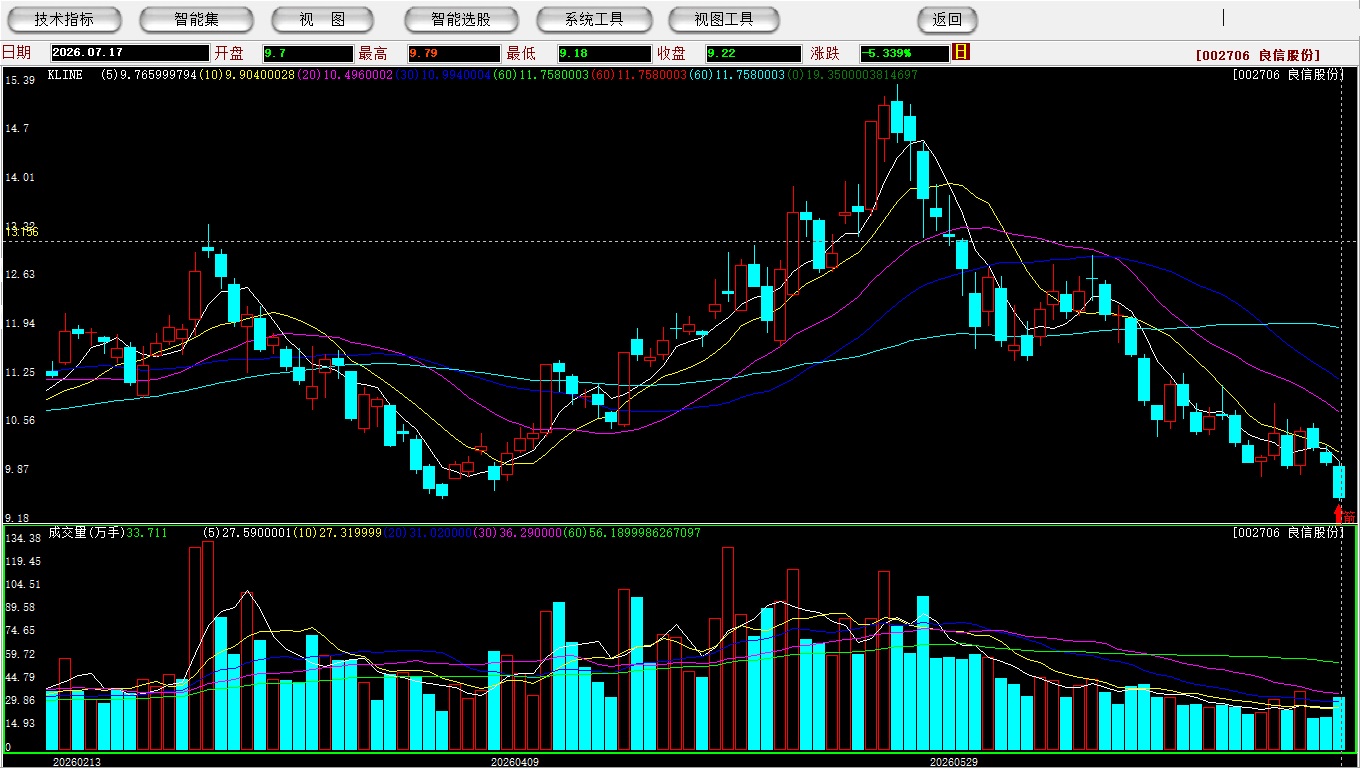Click the volume (5)27.5900001 value
The image size is (1360, 768).
[x=246, y=533]
